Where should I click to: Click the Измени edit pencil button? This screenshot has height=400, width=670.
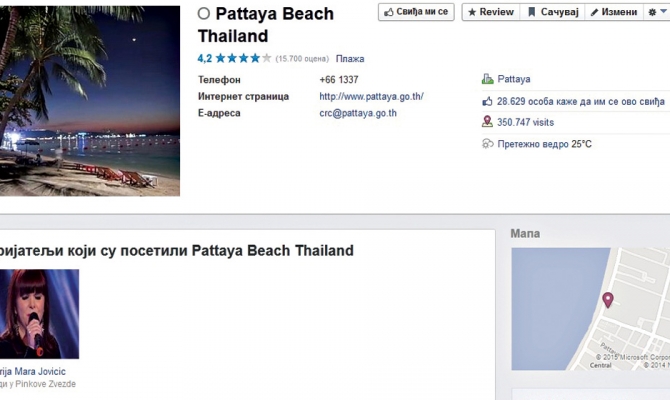tap(613, 12)
